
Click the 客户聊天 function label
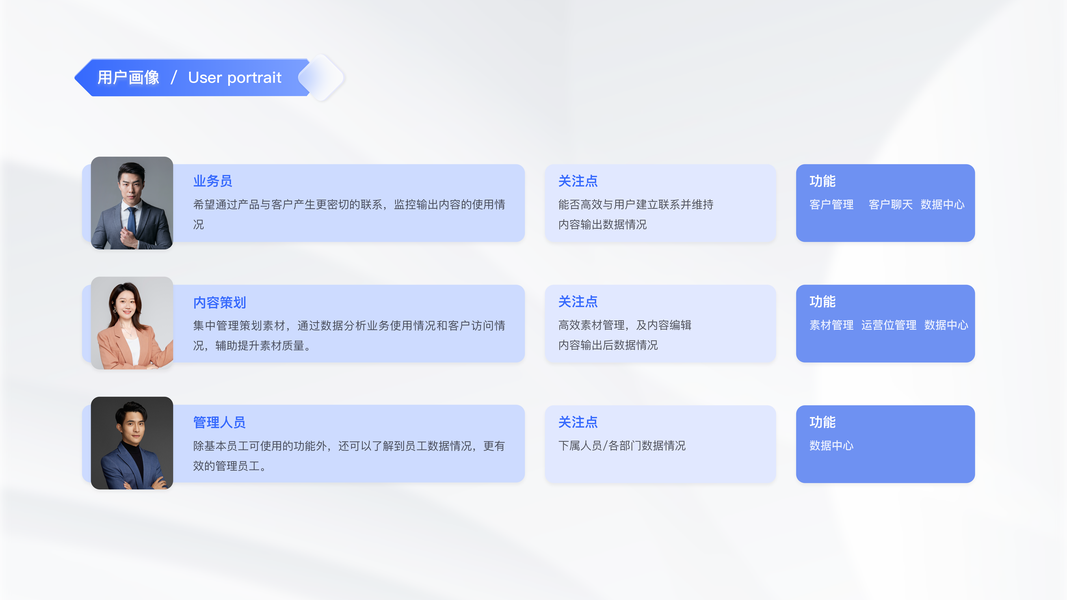pos(890,204)
